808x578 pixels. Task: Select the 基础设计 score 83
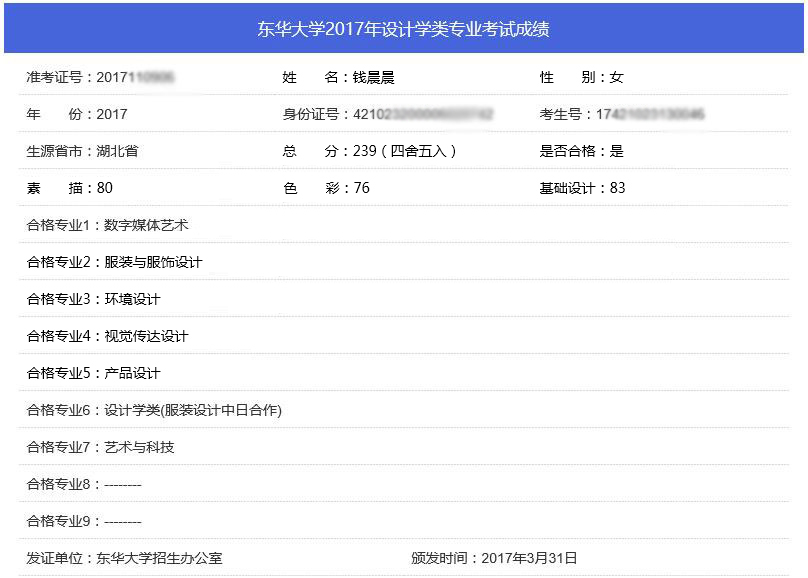click(617, 188)
